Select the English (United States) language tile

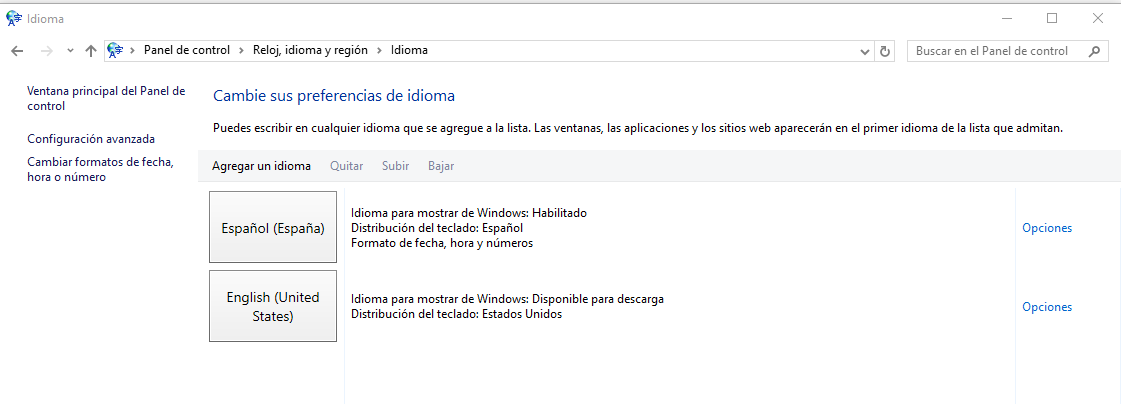tap(273, 306)
